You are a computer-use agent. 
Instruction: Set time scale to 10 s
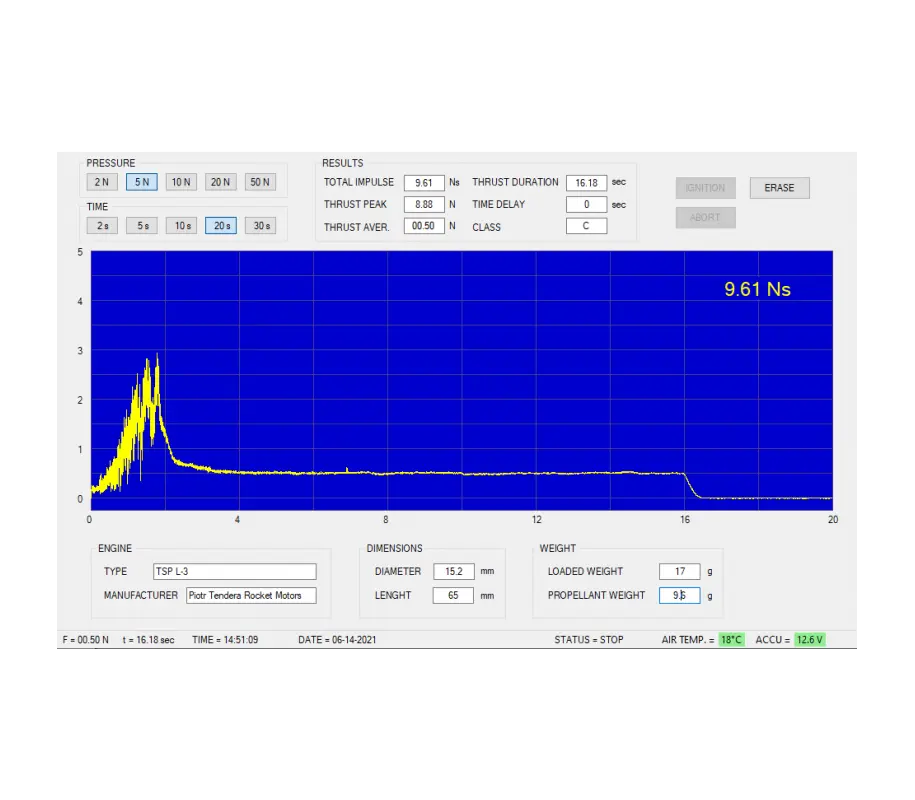[181, 226]
